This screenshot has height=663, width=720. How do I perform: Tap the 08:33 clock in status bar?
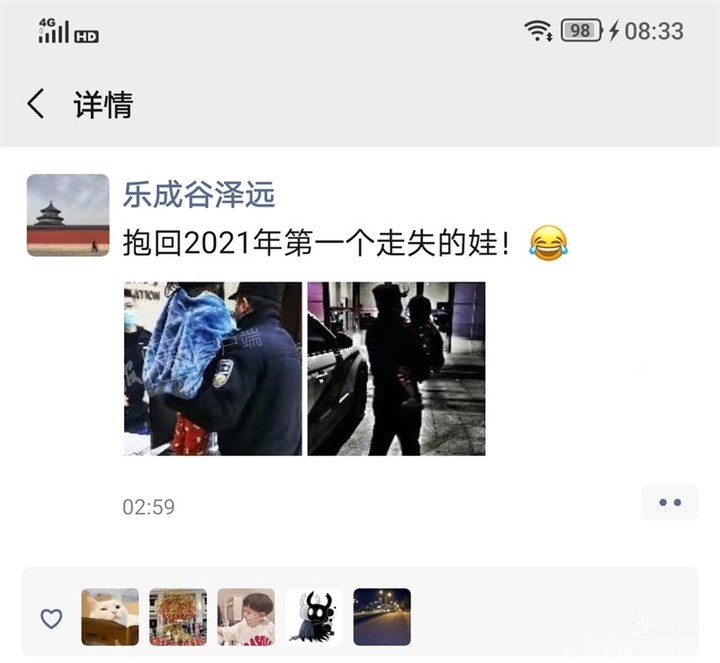tap(654, 31)
